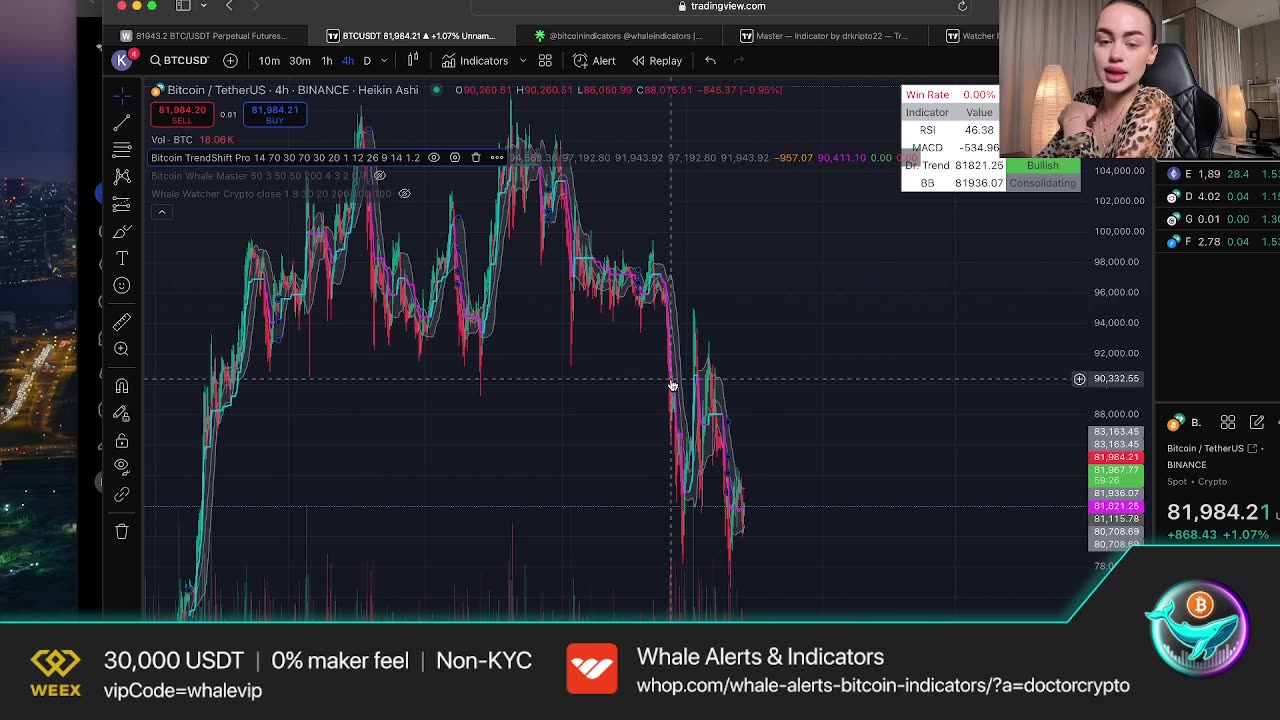Image resolution: width=1280 pixels, height=720 pixels.
Task: Click the tradingview.com address bar
Action: pos(720,6)
